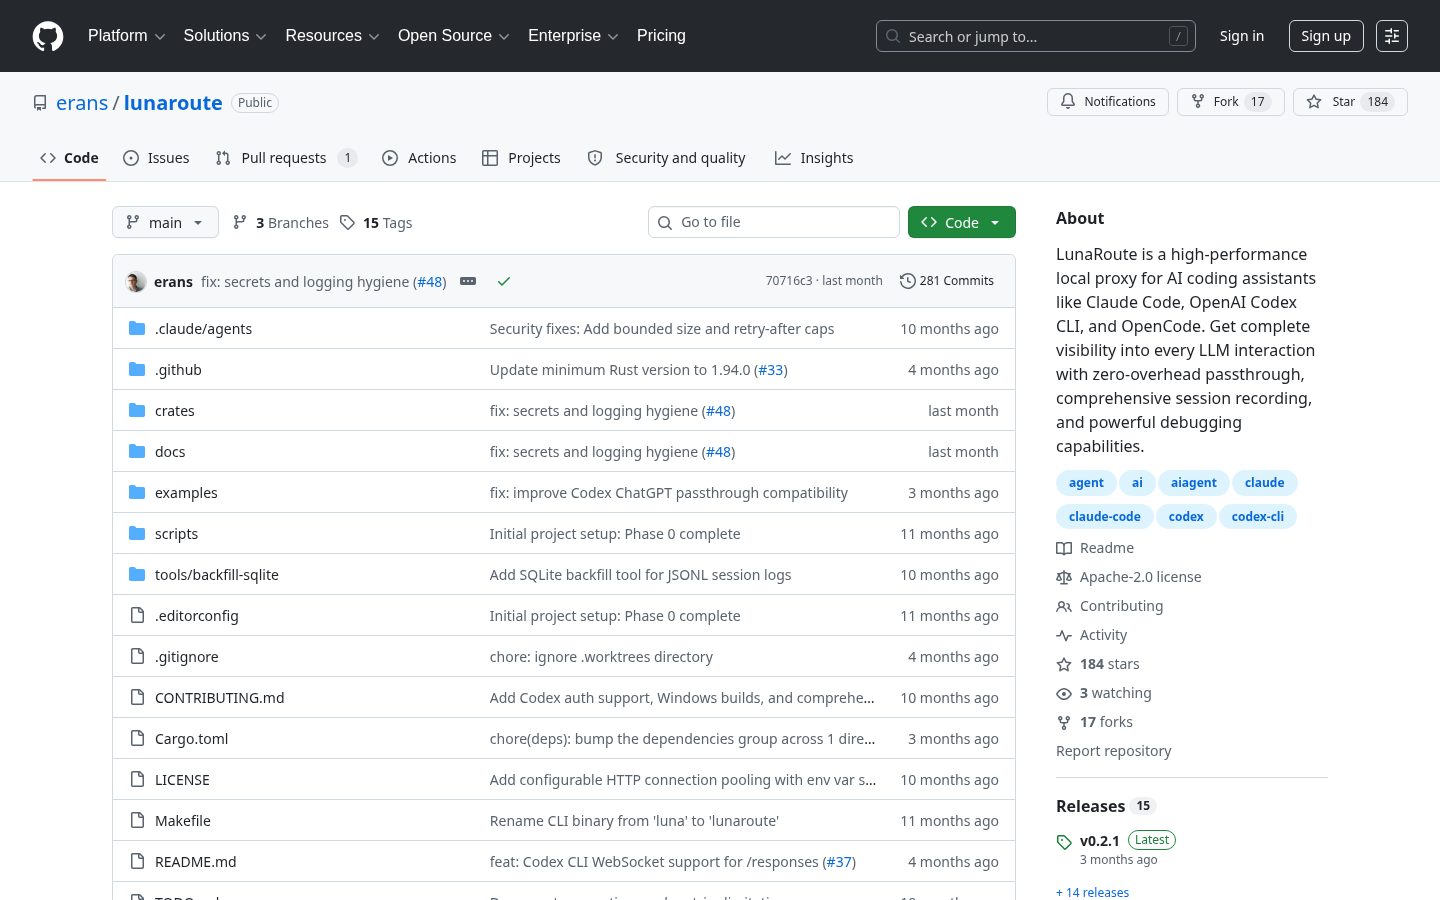This screenshot has width=1440, height=900.
Task: Click the .github folder icon
Action: point(137,369)
